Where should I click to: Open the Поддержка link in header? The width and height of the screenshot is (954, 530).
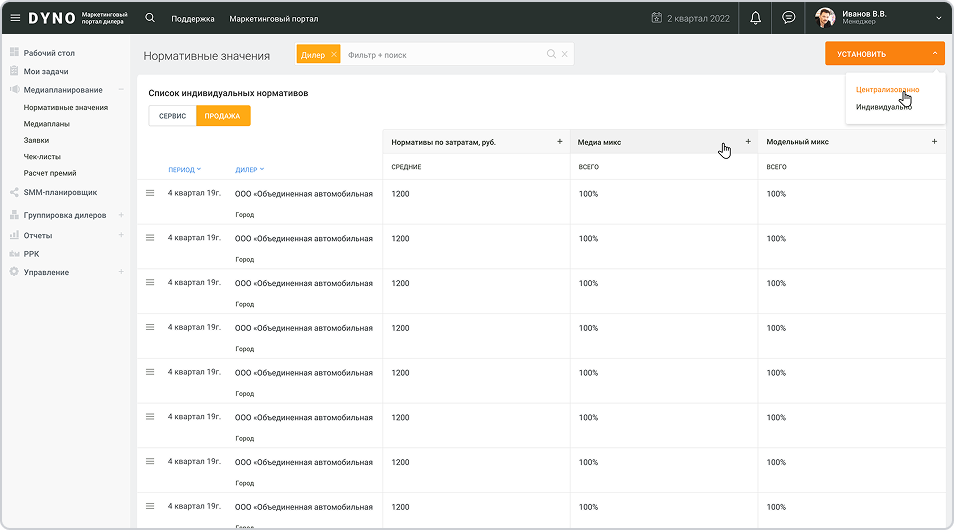pos(193,19)
